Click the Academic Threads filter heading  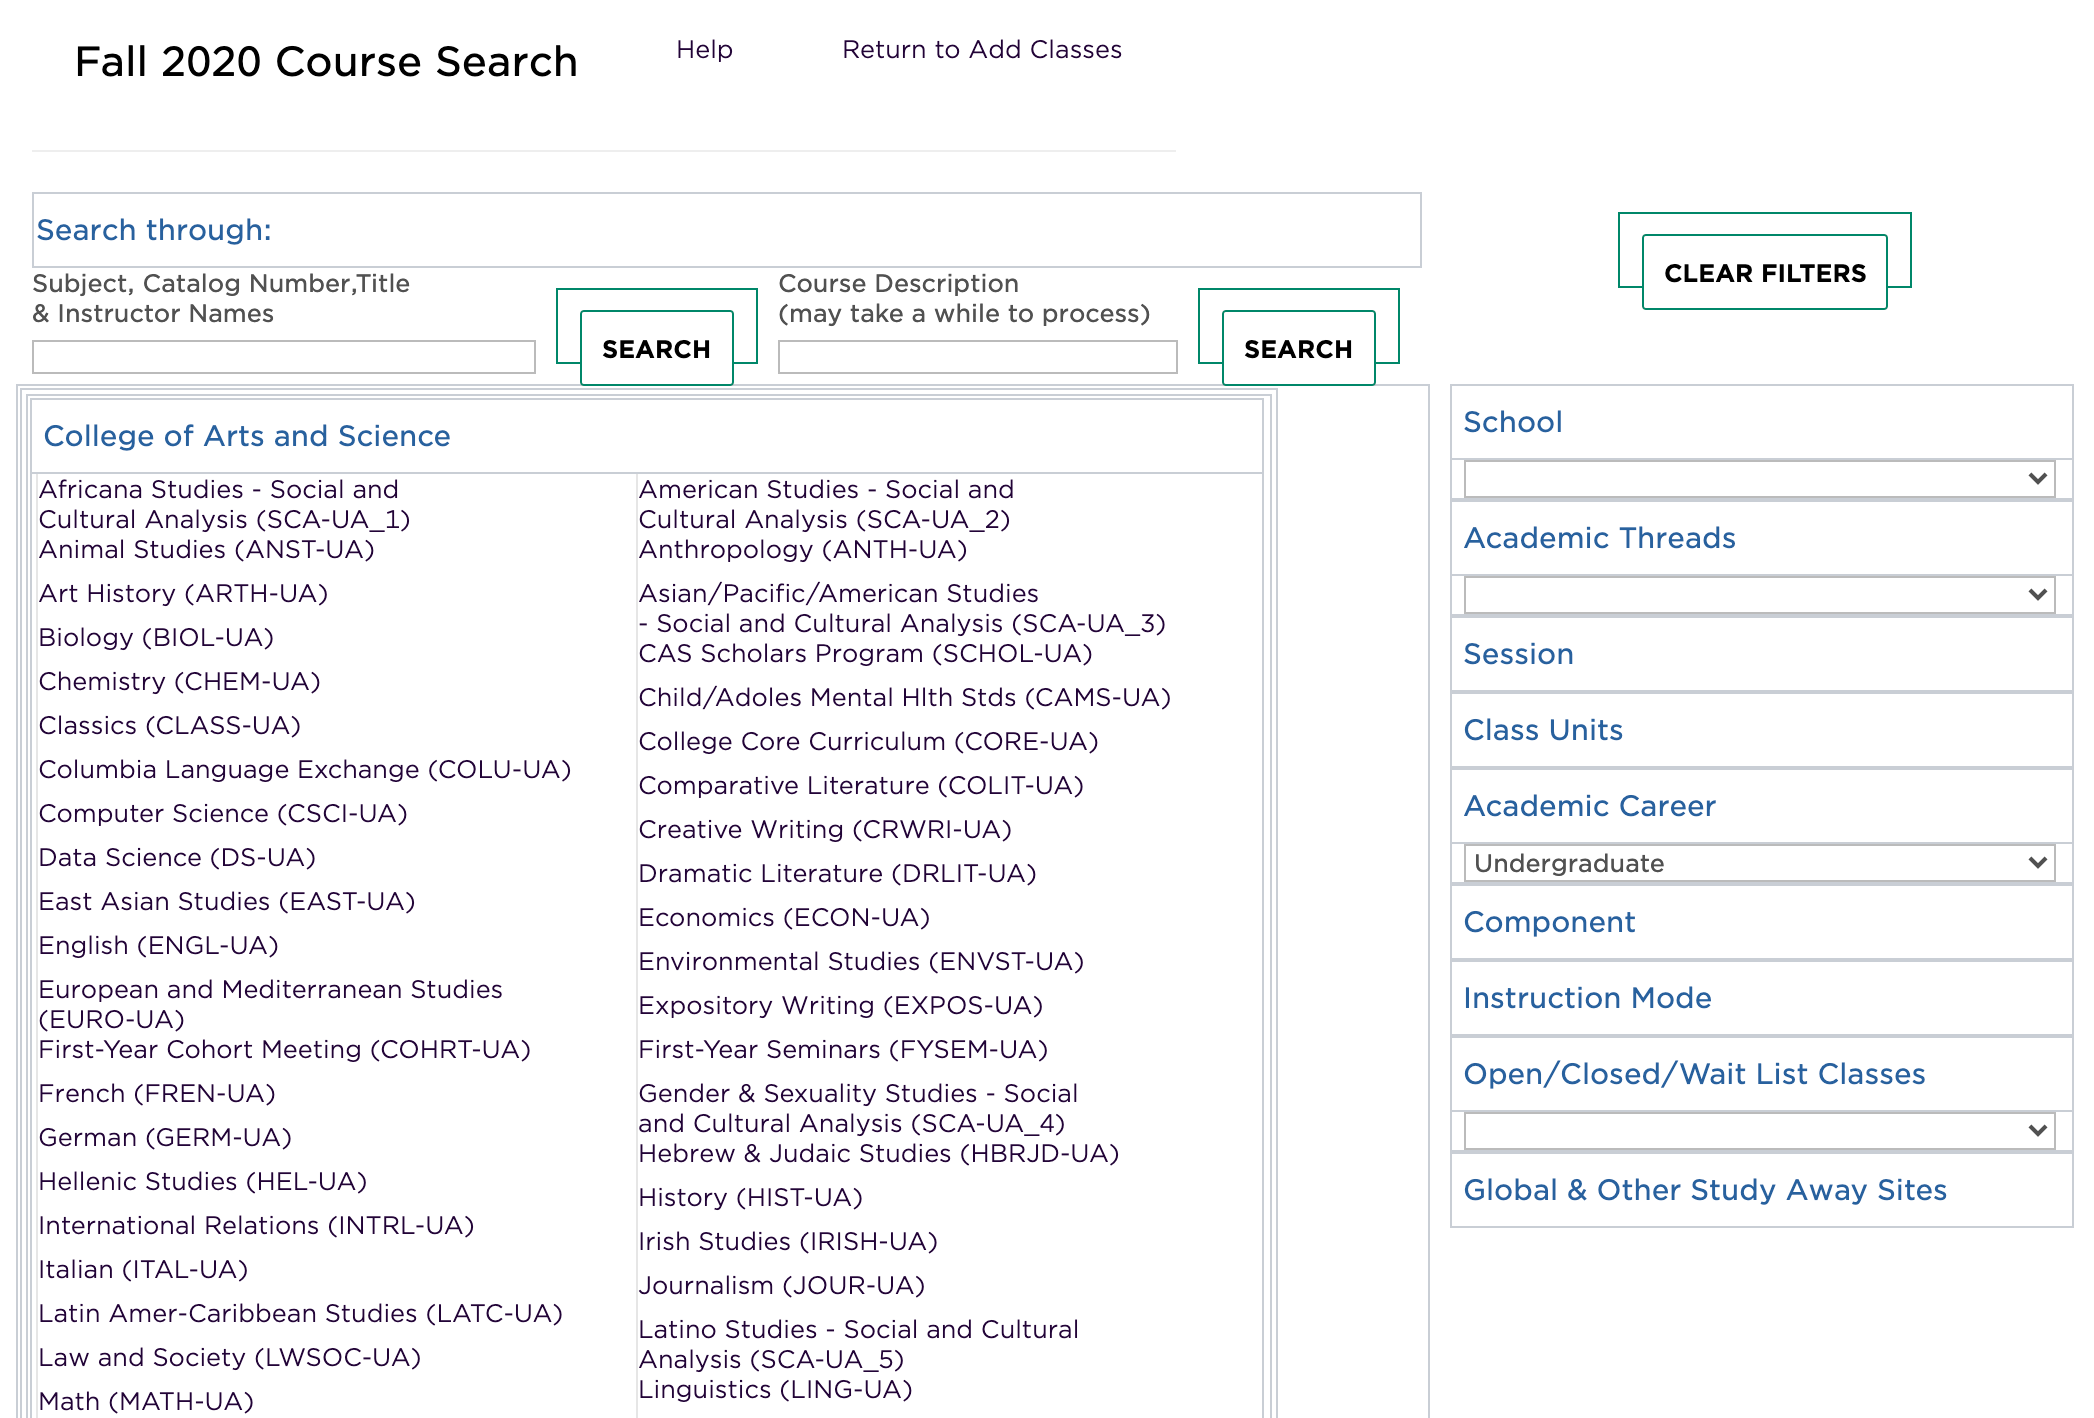coord(1599,538)
